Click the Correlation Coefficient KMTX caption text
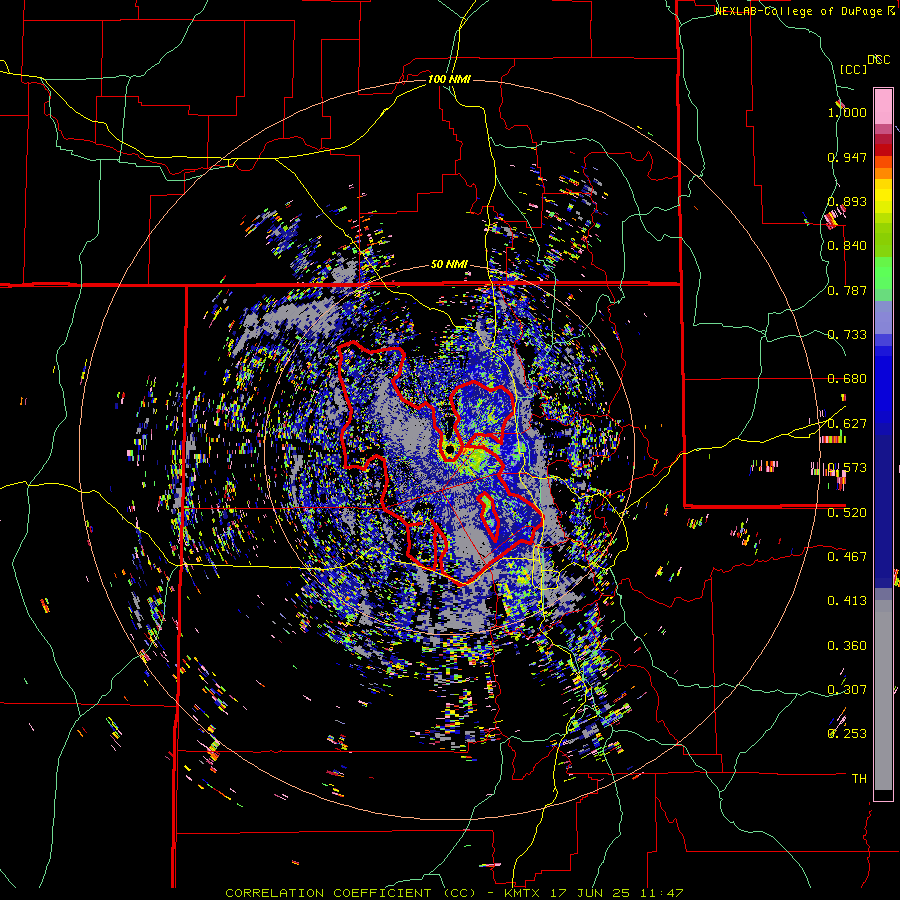 point(454,893)
